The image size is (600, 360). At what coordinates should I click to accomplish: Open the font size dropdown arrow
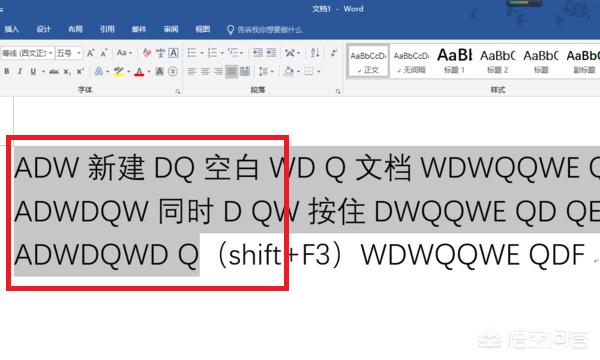[x=78, y=53]
